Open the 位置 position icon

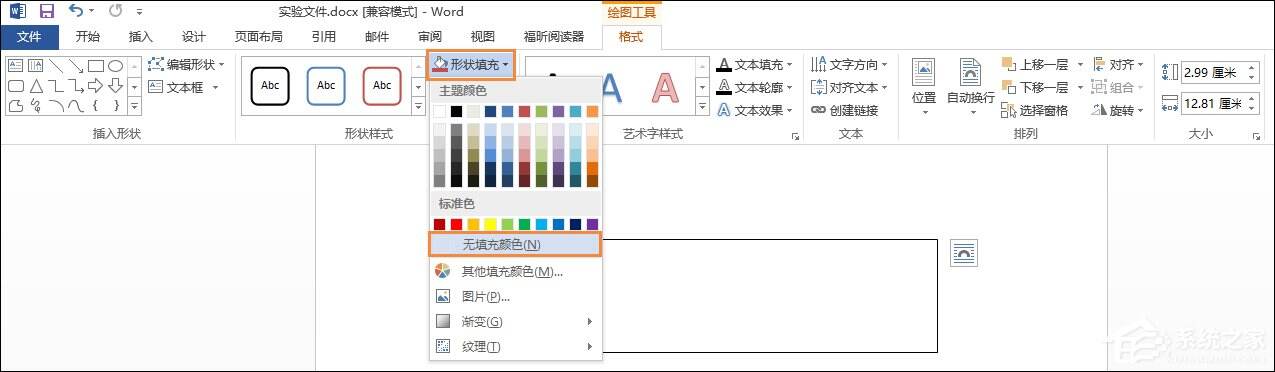coord(924,72)
